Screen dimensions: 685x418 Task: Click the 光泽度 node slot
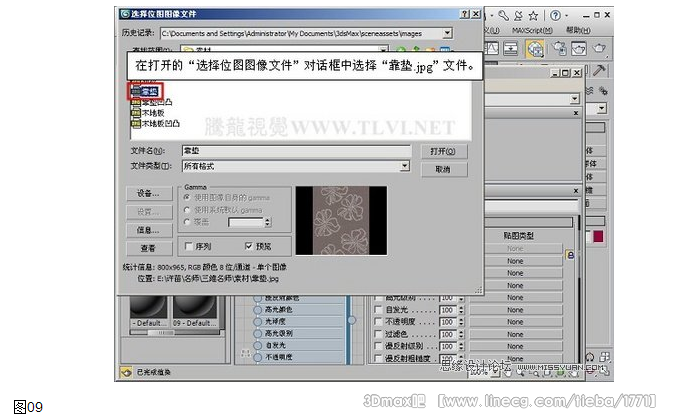click(x=299, y=321)
